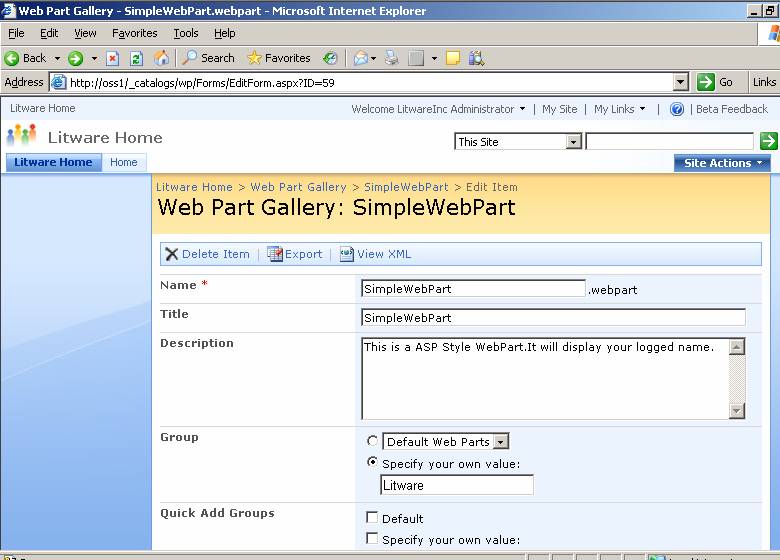Switch to the Litware Home navigation tab
The image size is (780, 560).
coord(53,162)
